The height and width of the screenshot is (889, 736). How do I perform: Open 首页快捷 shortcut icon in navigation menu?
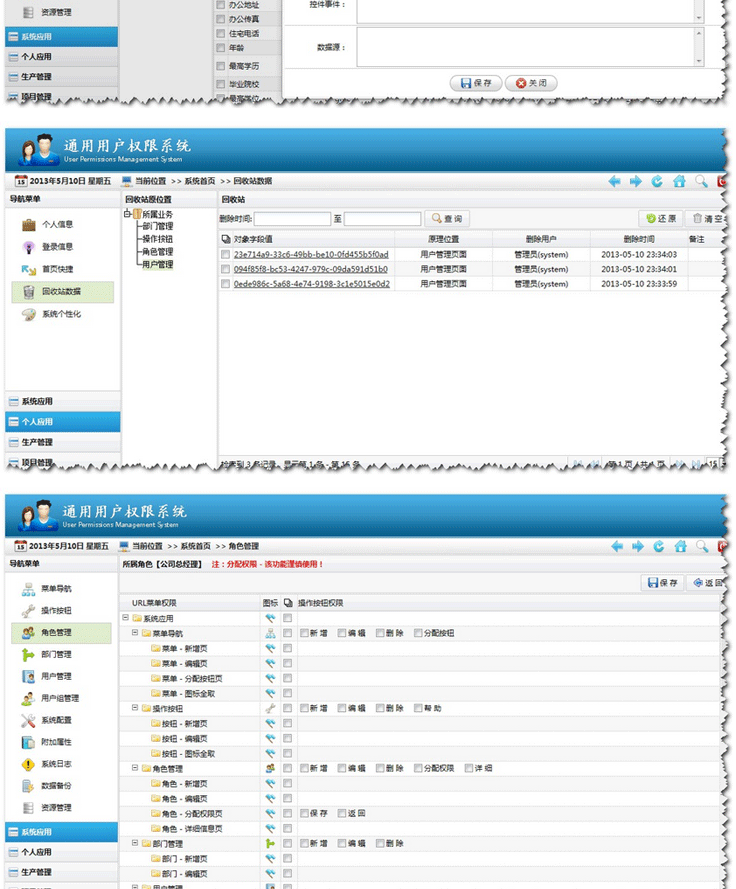point(29,269)
